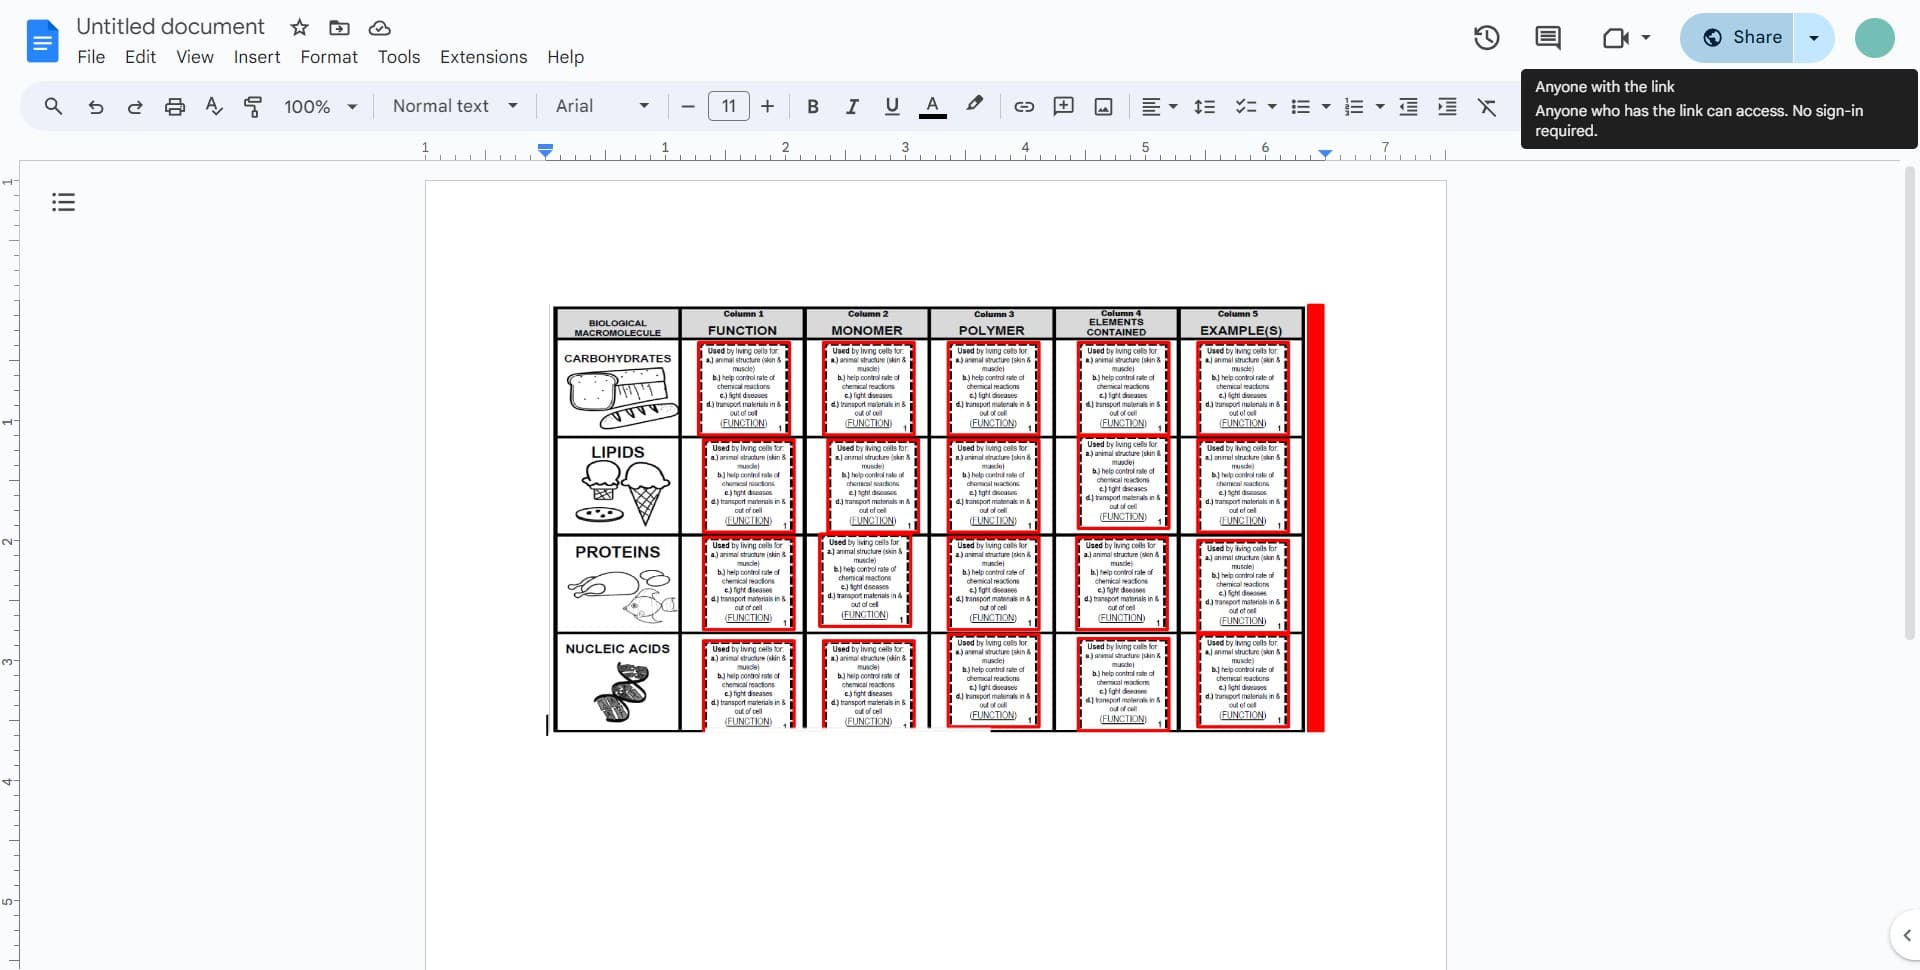
Task: Open the Arial font dropdown
Action: tap(602, 106)
